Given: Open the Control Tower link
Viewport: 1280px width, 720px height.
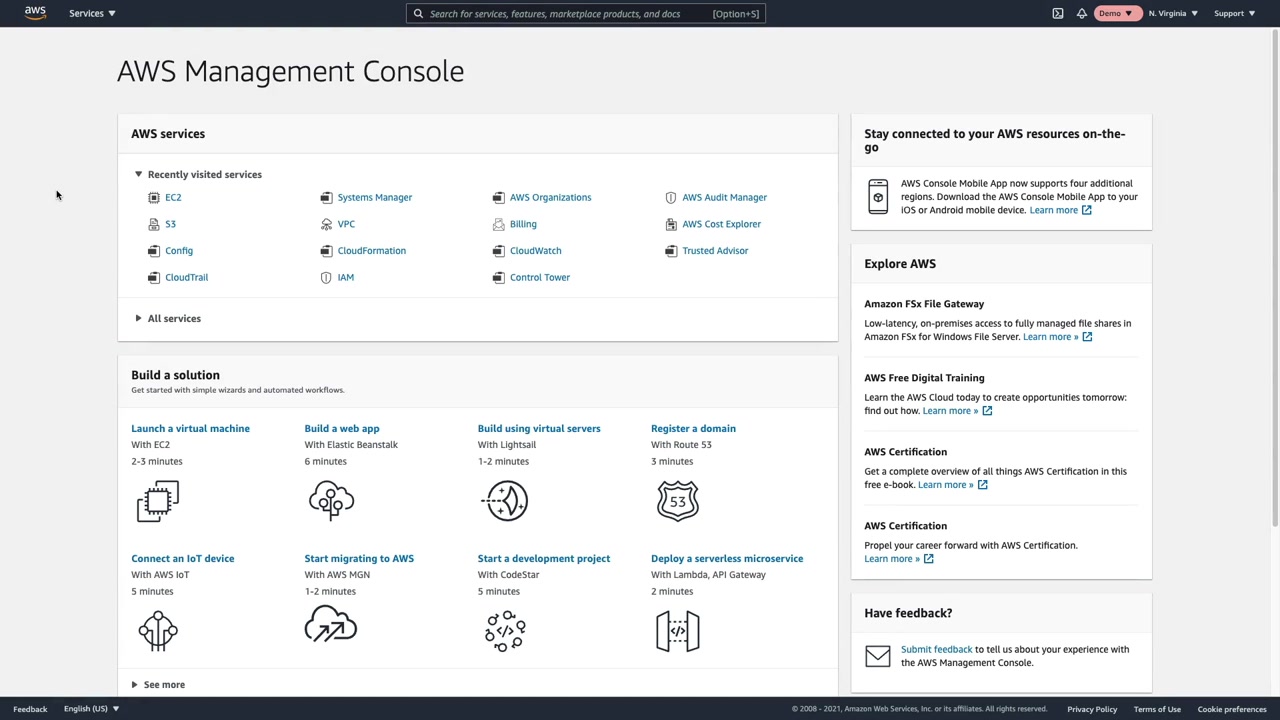Looking at the screenshot, I should 540,278.
